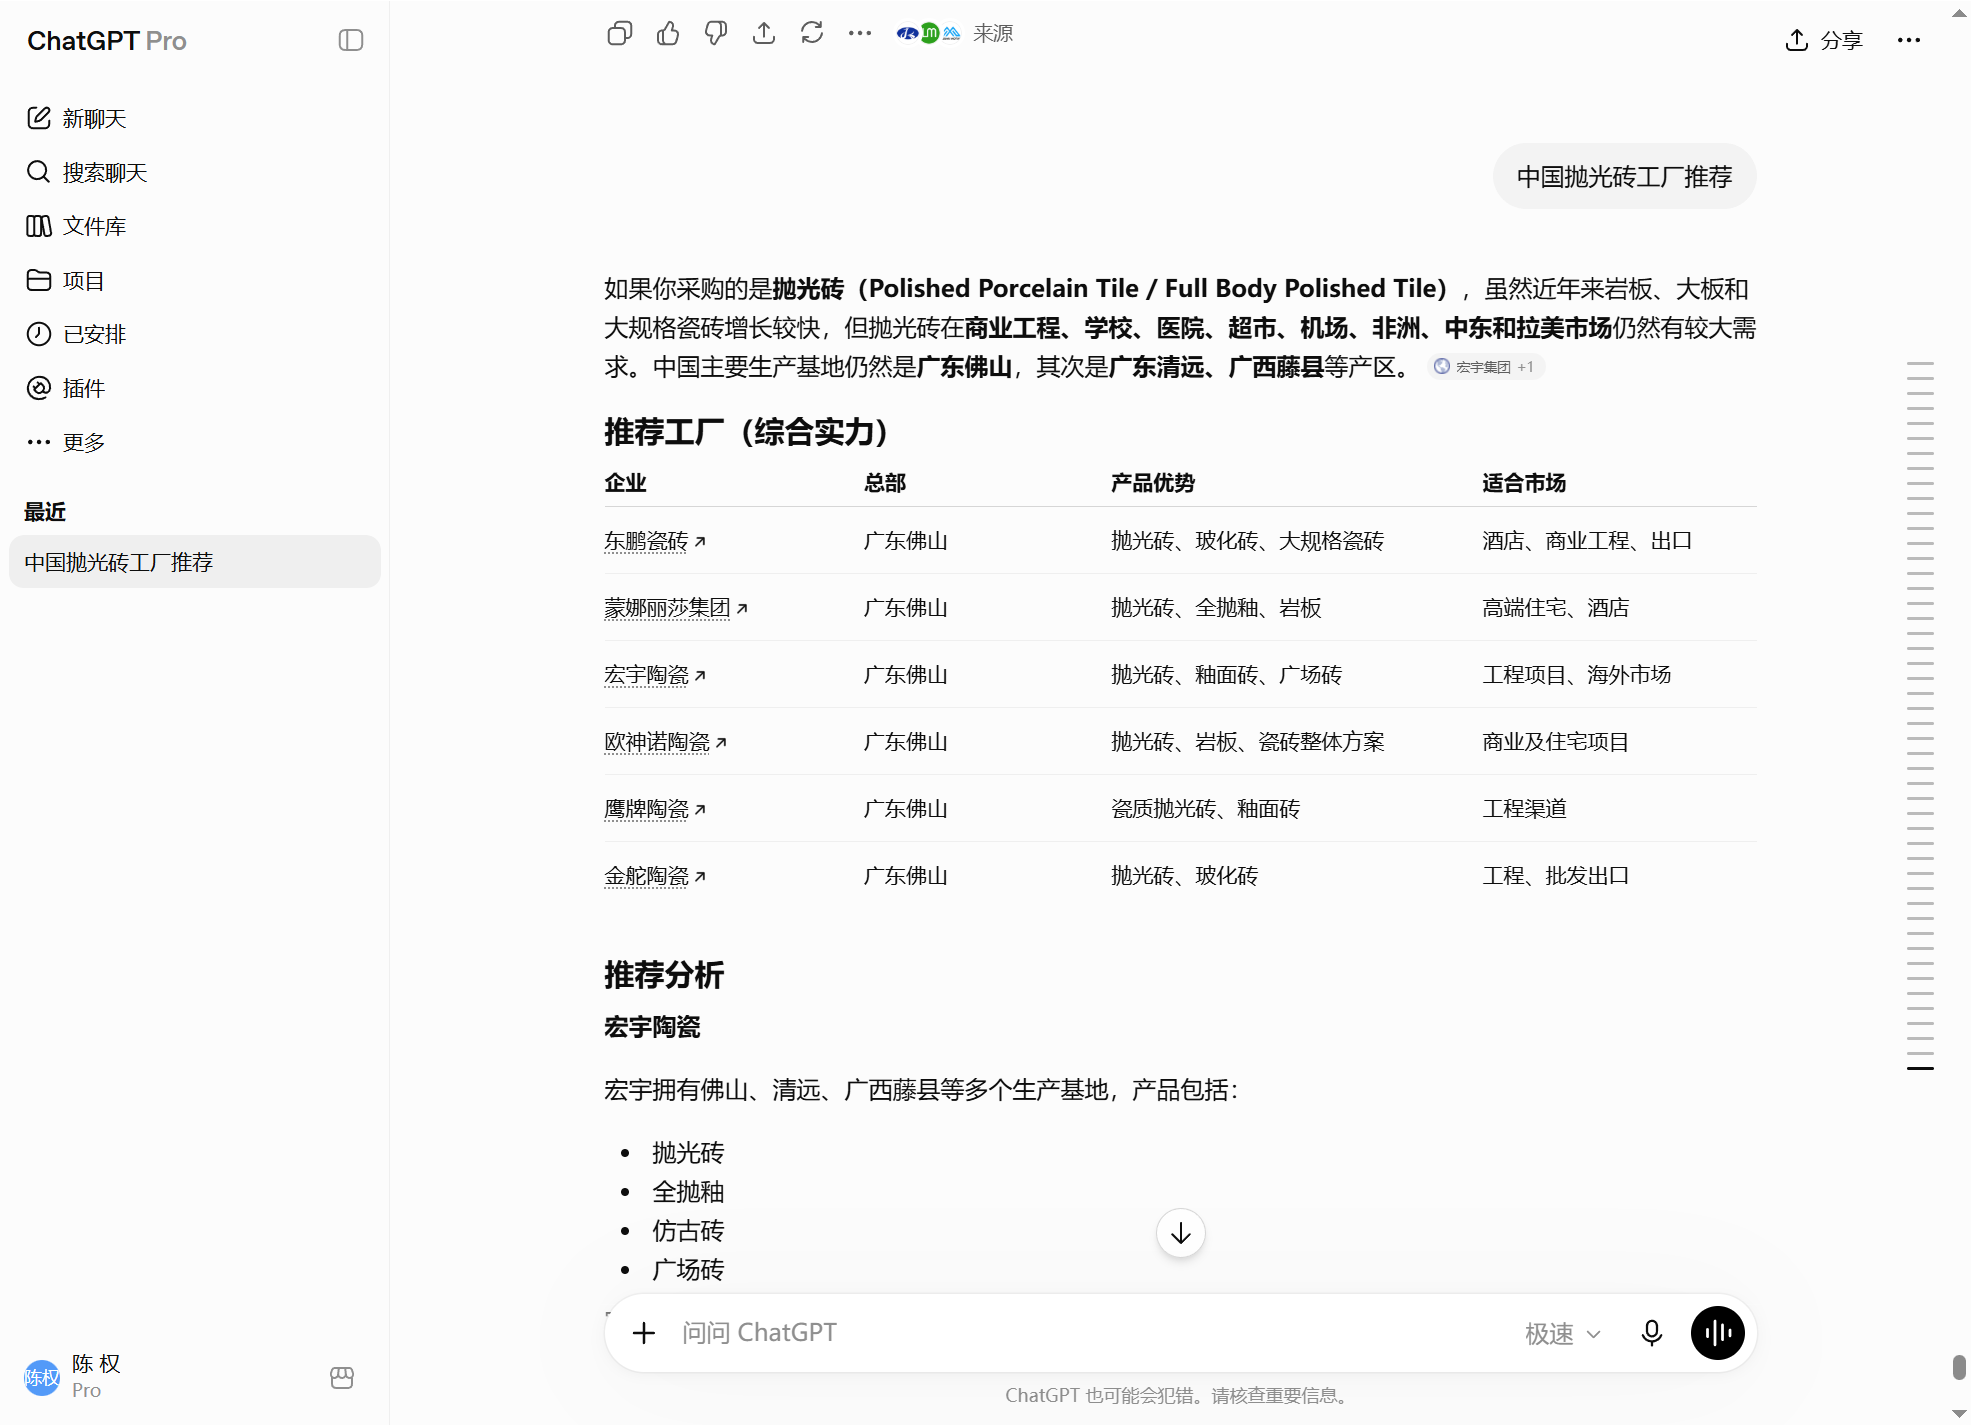The image size is (1971, 1425).
Task: Click the cell 工程、批发出口
Action: (x=1556, y=876)
